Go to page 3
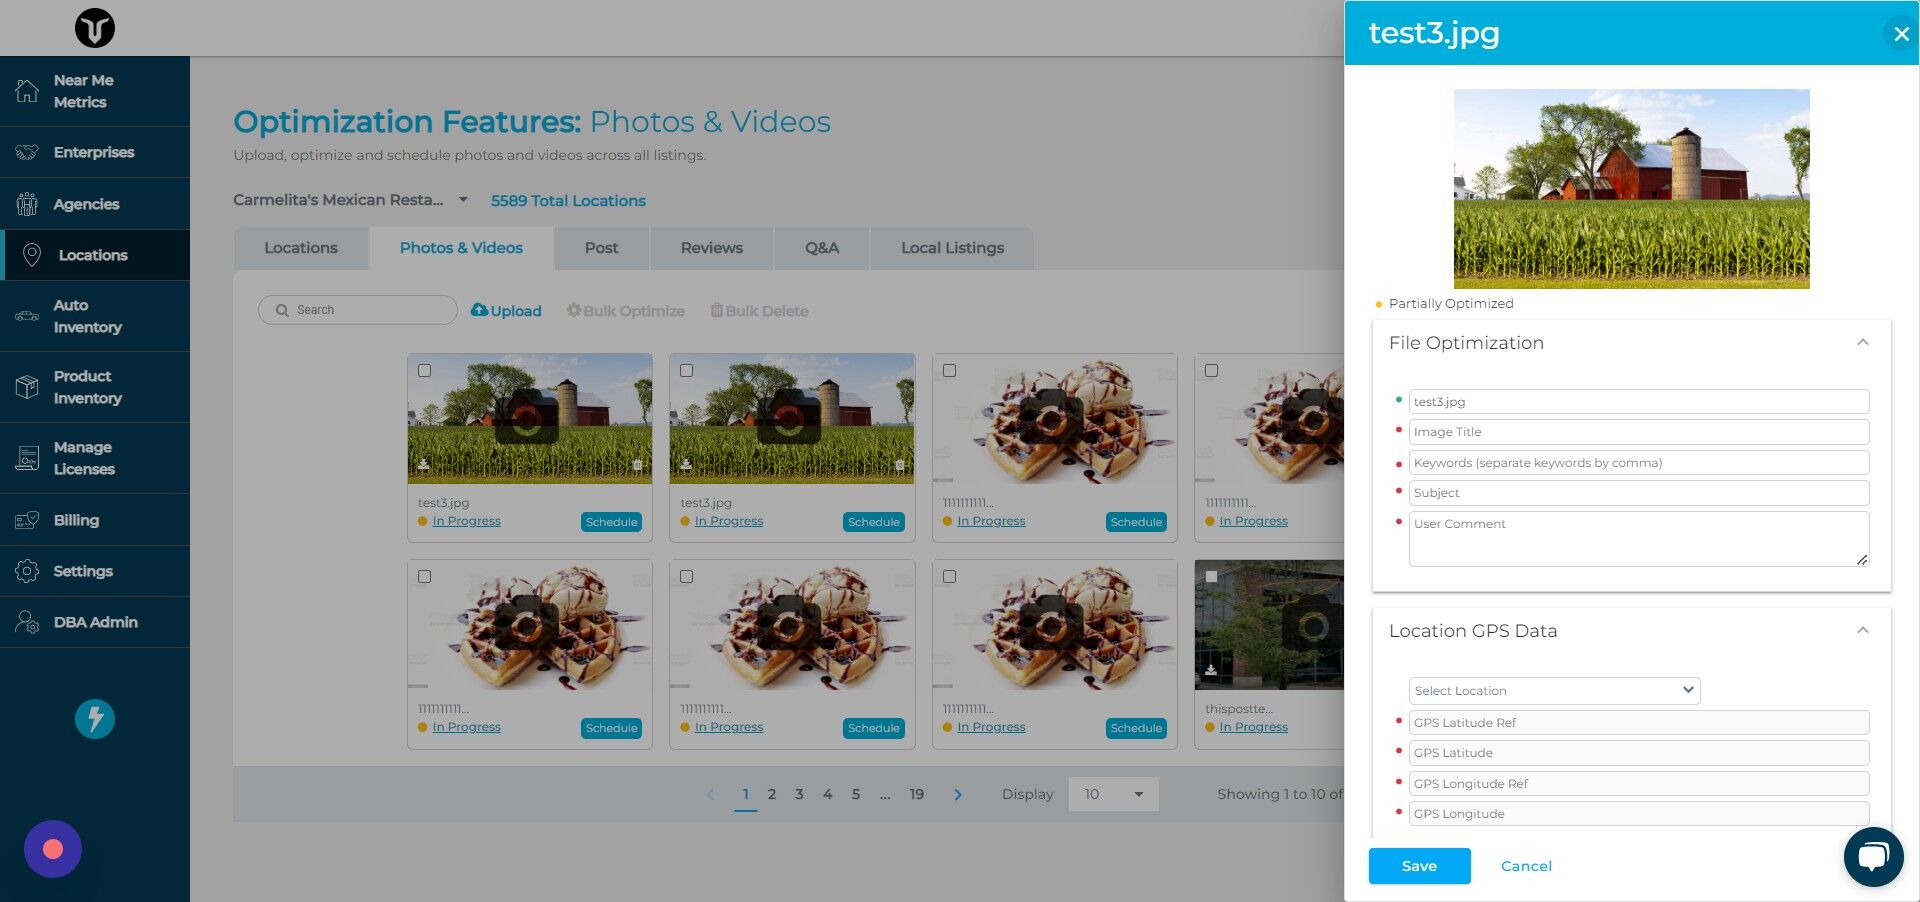This screenshot has width=1920, height=902. coord(799,794)
